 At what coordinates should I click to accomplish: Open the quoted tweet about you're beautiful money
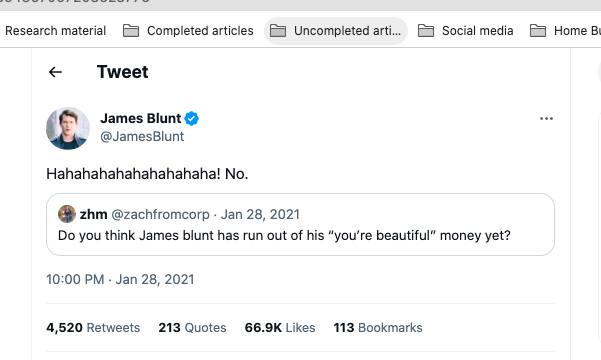300,225
